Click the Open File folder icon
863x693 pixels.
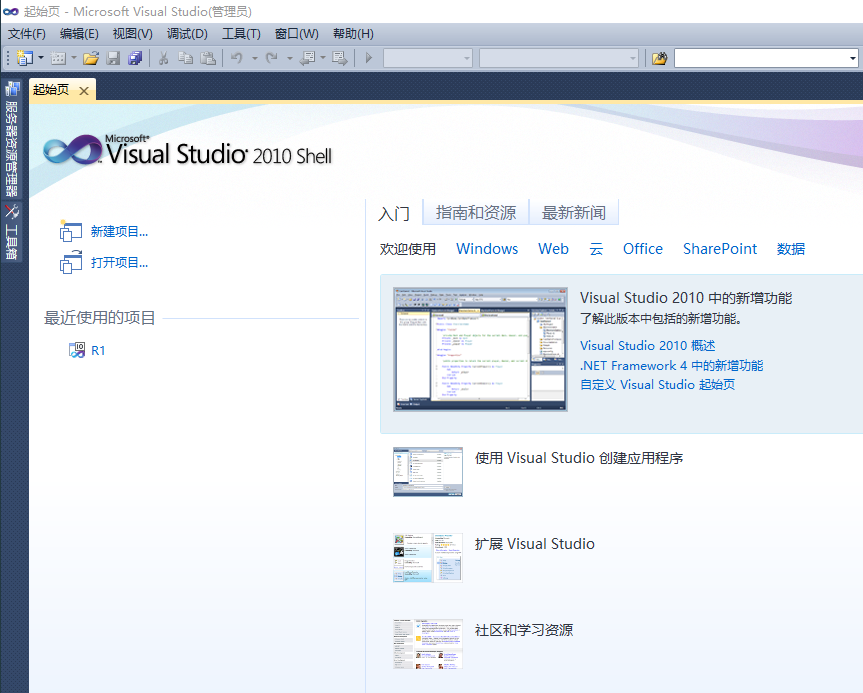[91, 58]
